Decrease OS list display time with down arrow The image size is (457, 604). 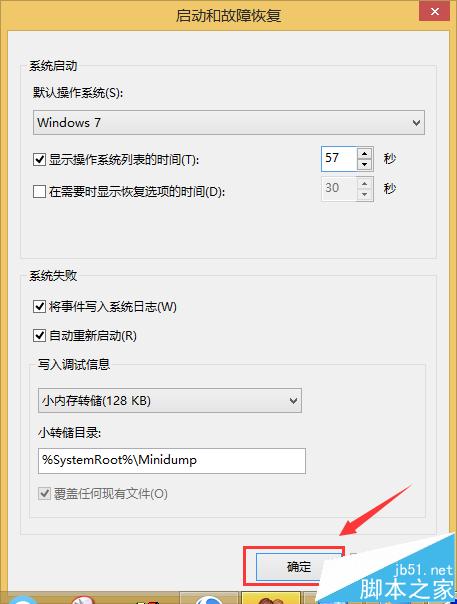364,164
